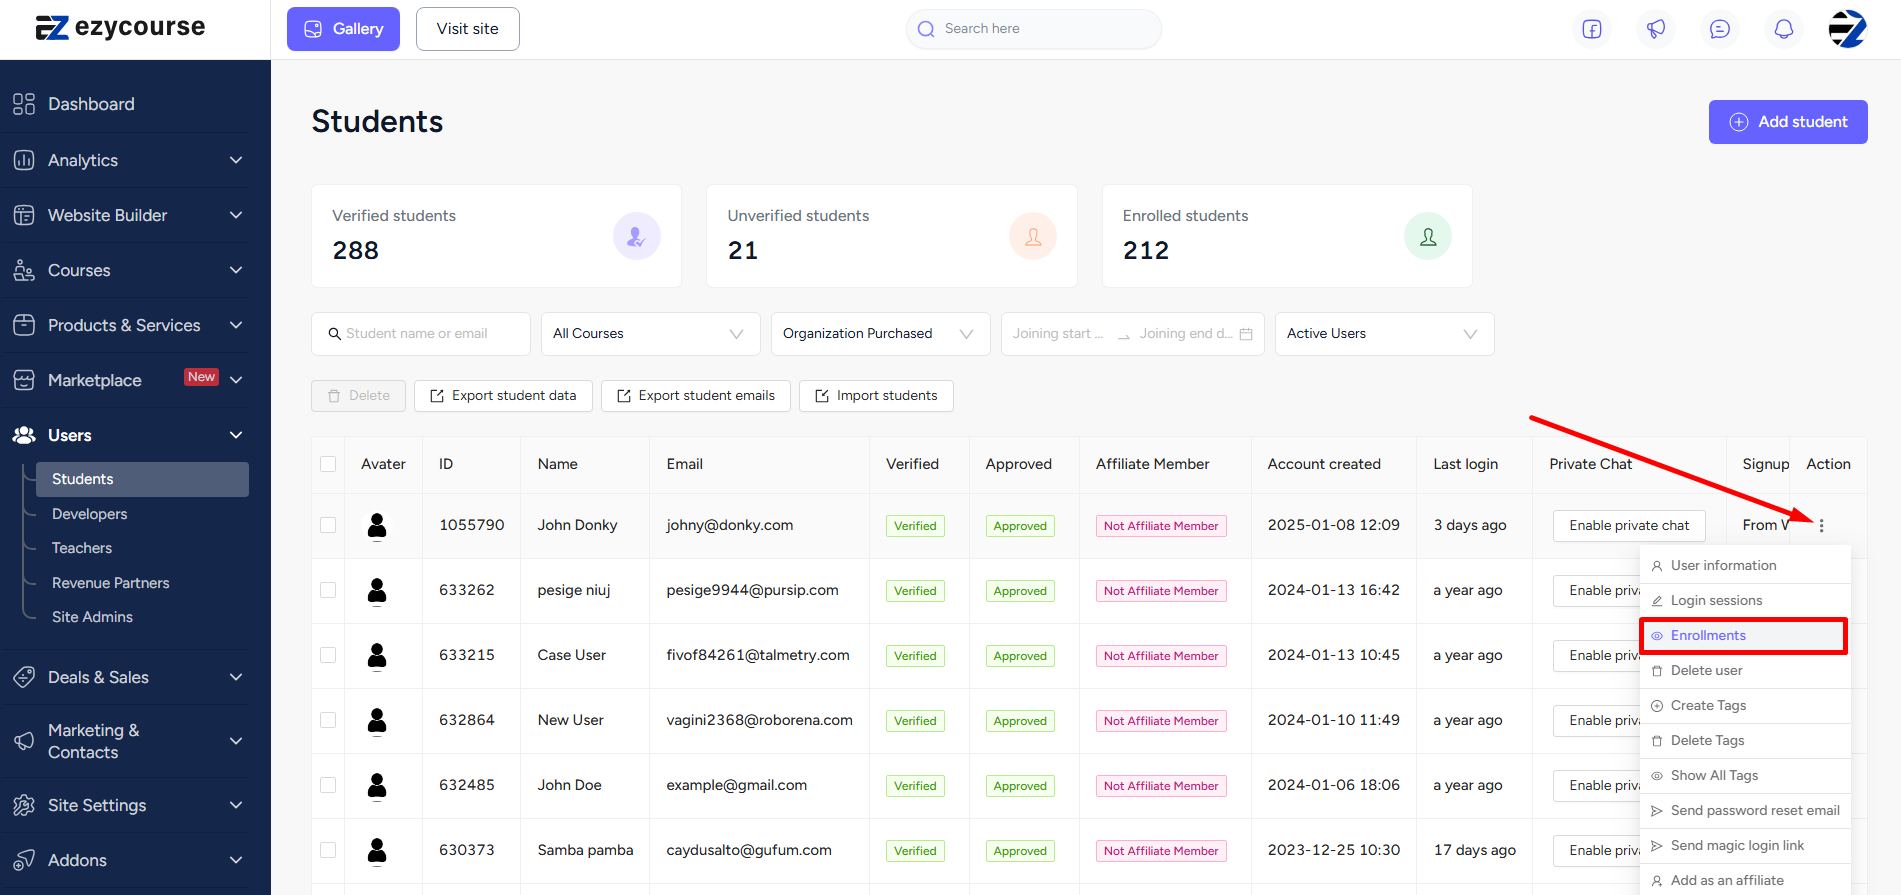
Task: Open the megaphone announcements icon
Action: click(x=1656, y=29)
